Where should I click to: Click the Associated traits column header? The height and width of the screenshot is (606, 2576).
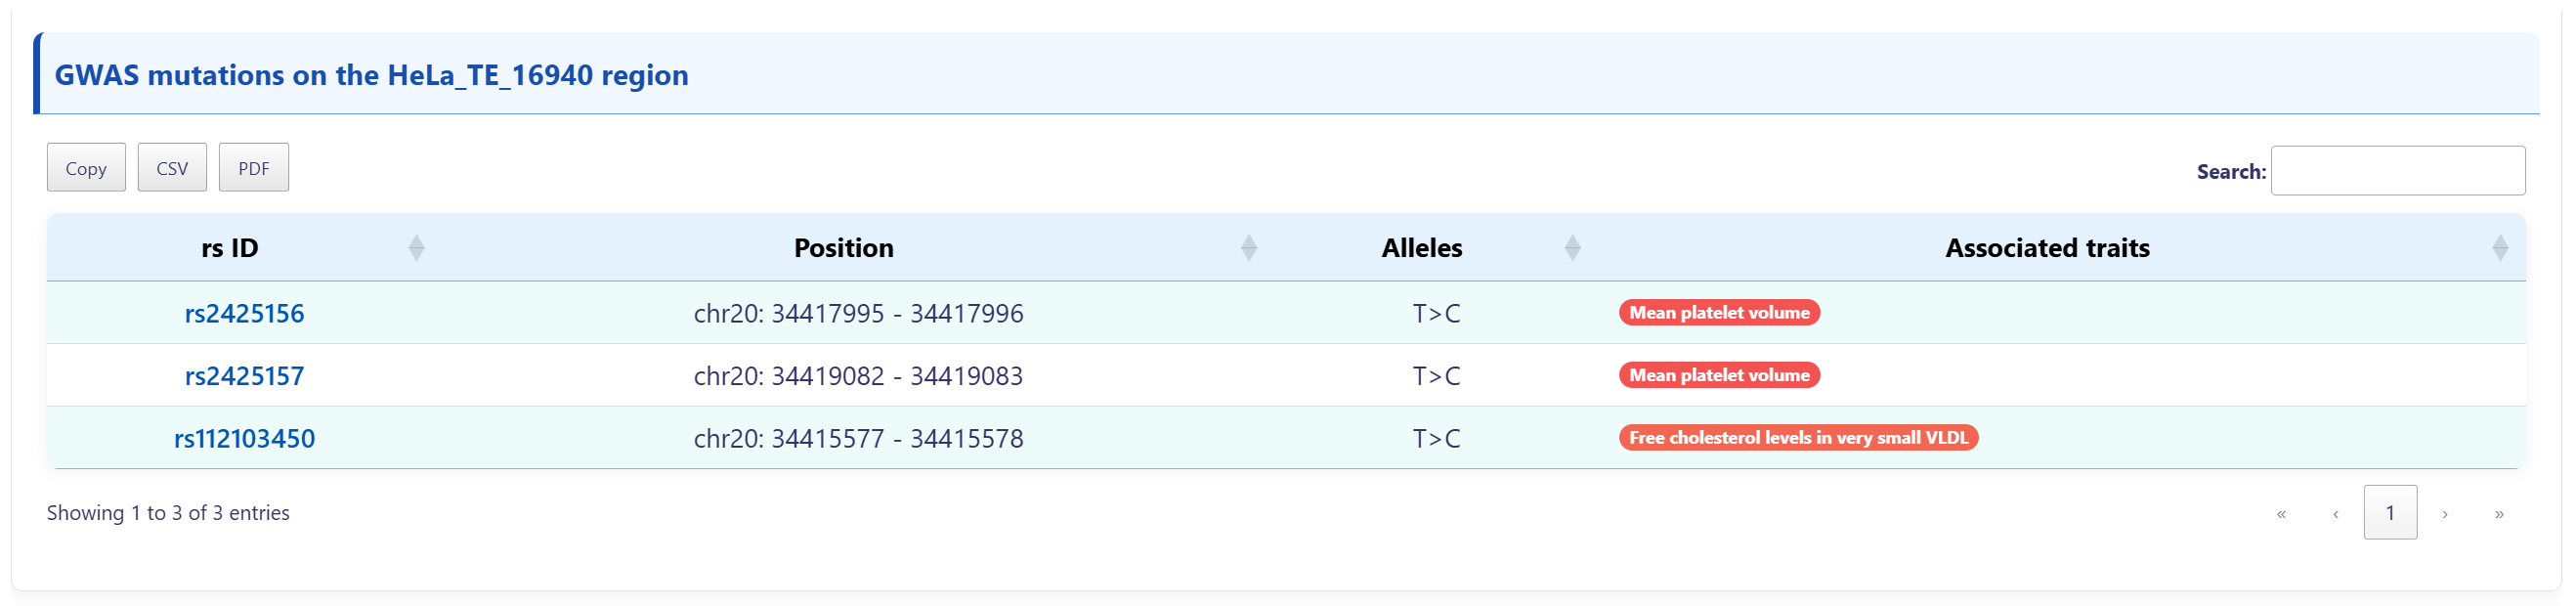2046,248
